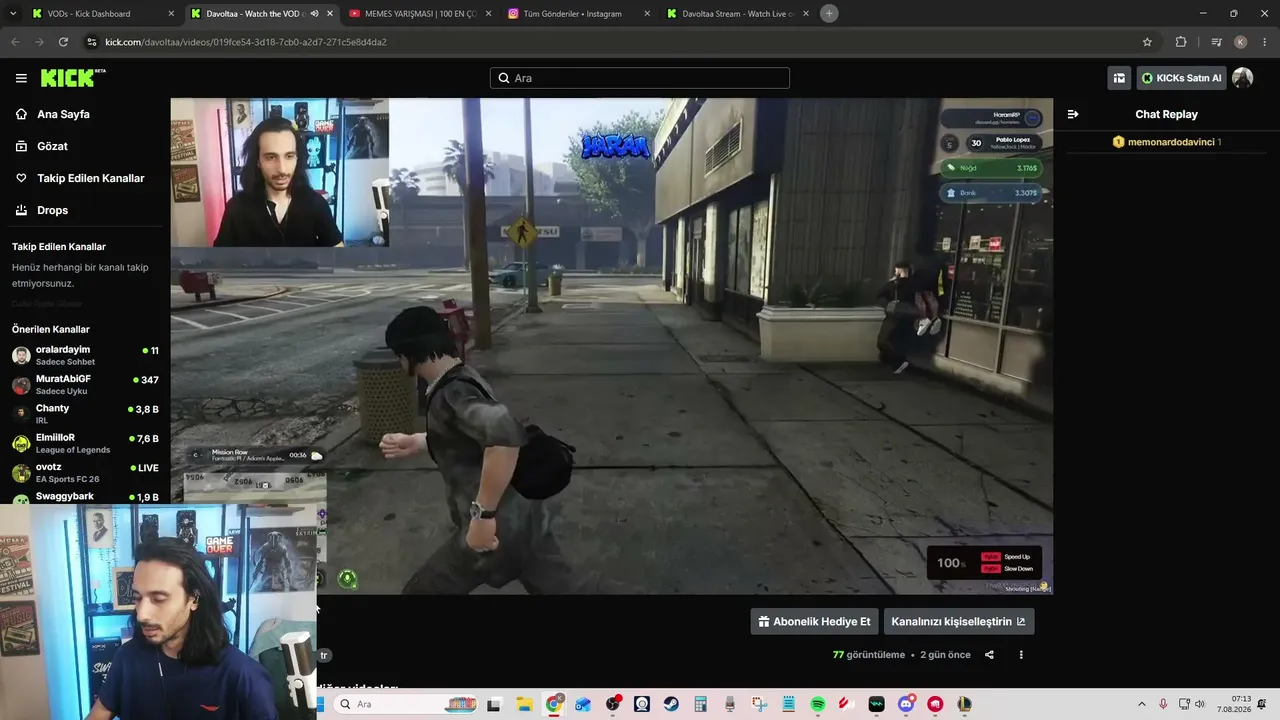Open Snipping Tool from the taskbar

pos(759,705)
